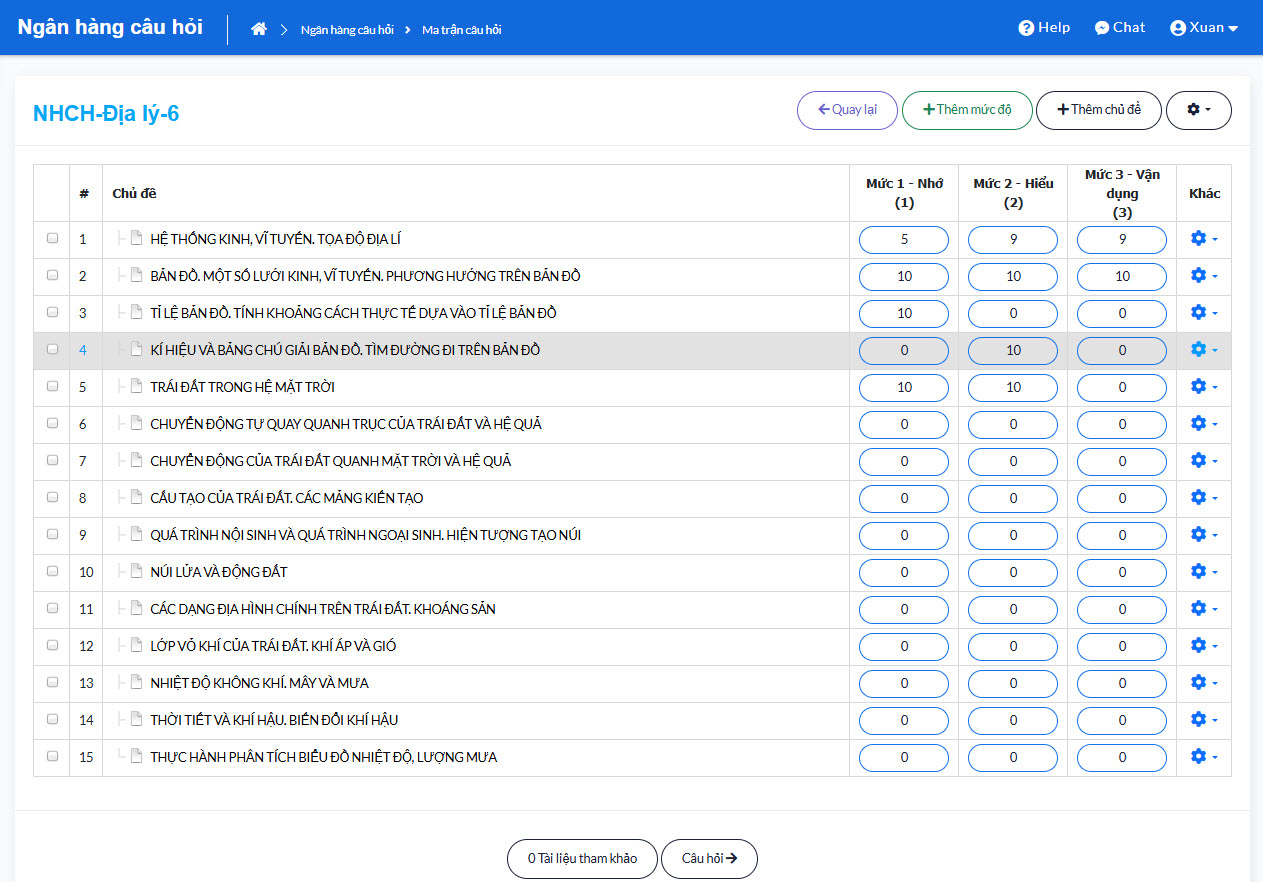The height and width of the screenshot is (882, 1263).
Task: Open 0 Tài liệu tham khảo button
Action: pos(582,858)
